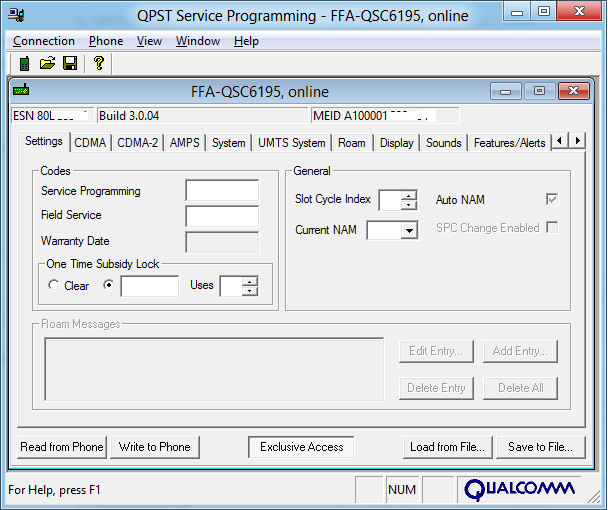Click the Roam Messages list box
This screenshot has height=510, width=608.
tap(214, 369)
